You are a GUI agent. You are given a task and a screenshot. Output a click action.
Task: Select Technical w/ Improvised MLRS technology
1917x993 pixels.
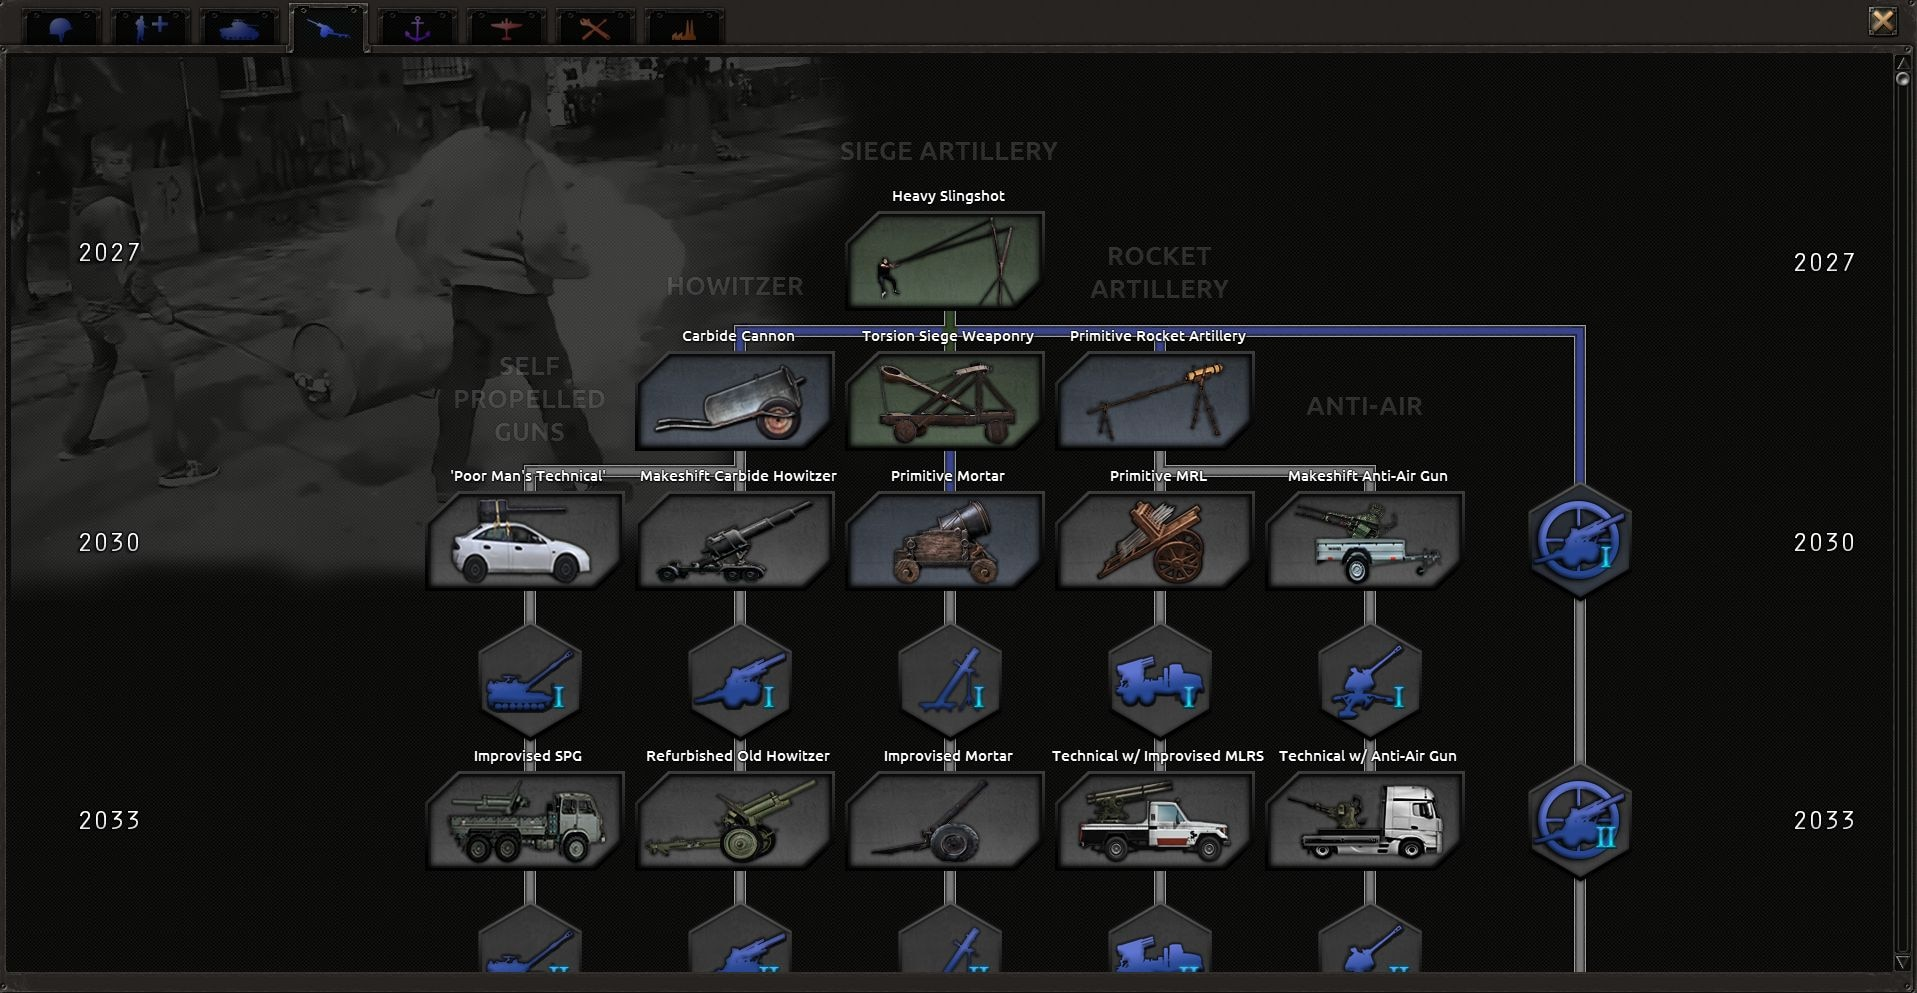tap(1155, 820)
